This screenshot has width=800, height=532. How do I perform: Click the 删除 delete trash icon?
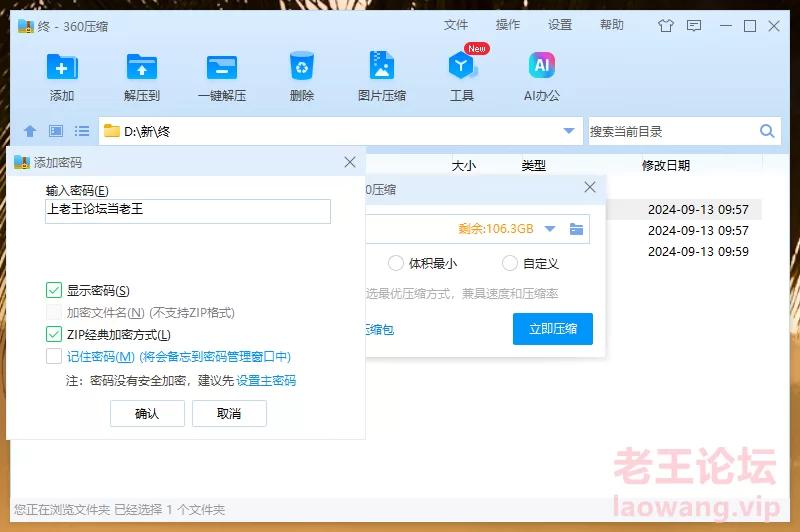(x=302, y=66)
